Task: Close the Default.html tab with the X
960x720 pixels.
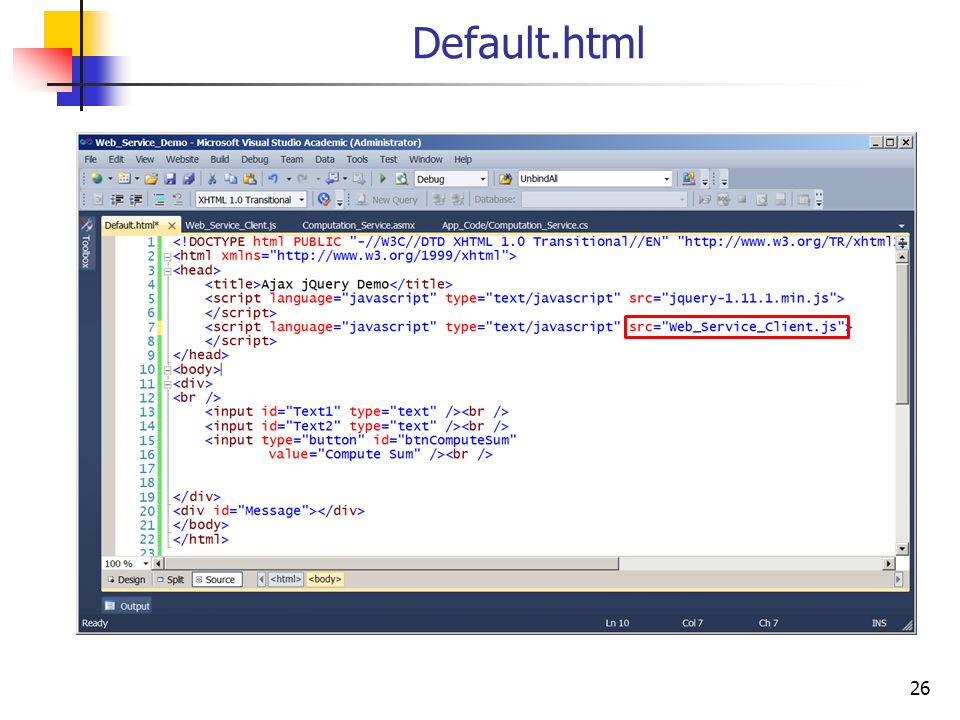Action: click(x=172, y=226)
